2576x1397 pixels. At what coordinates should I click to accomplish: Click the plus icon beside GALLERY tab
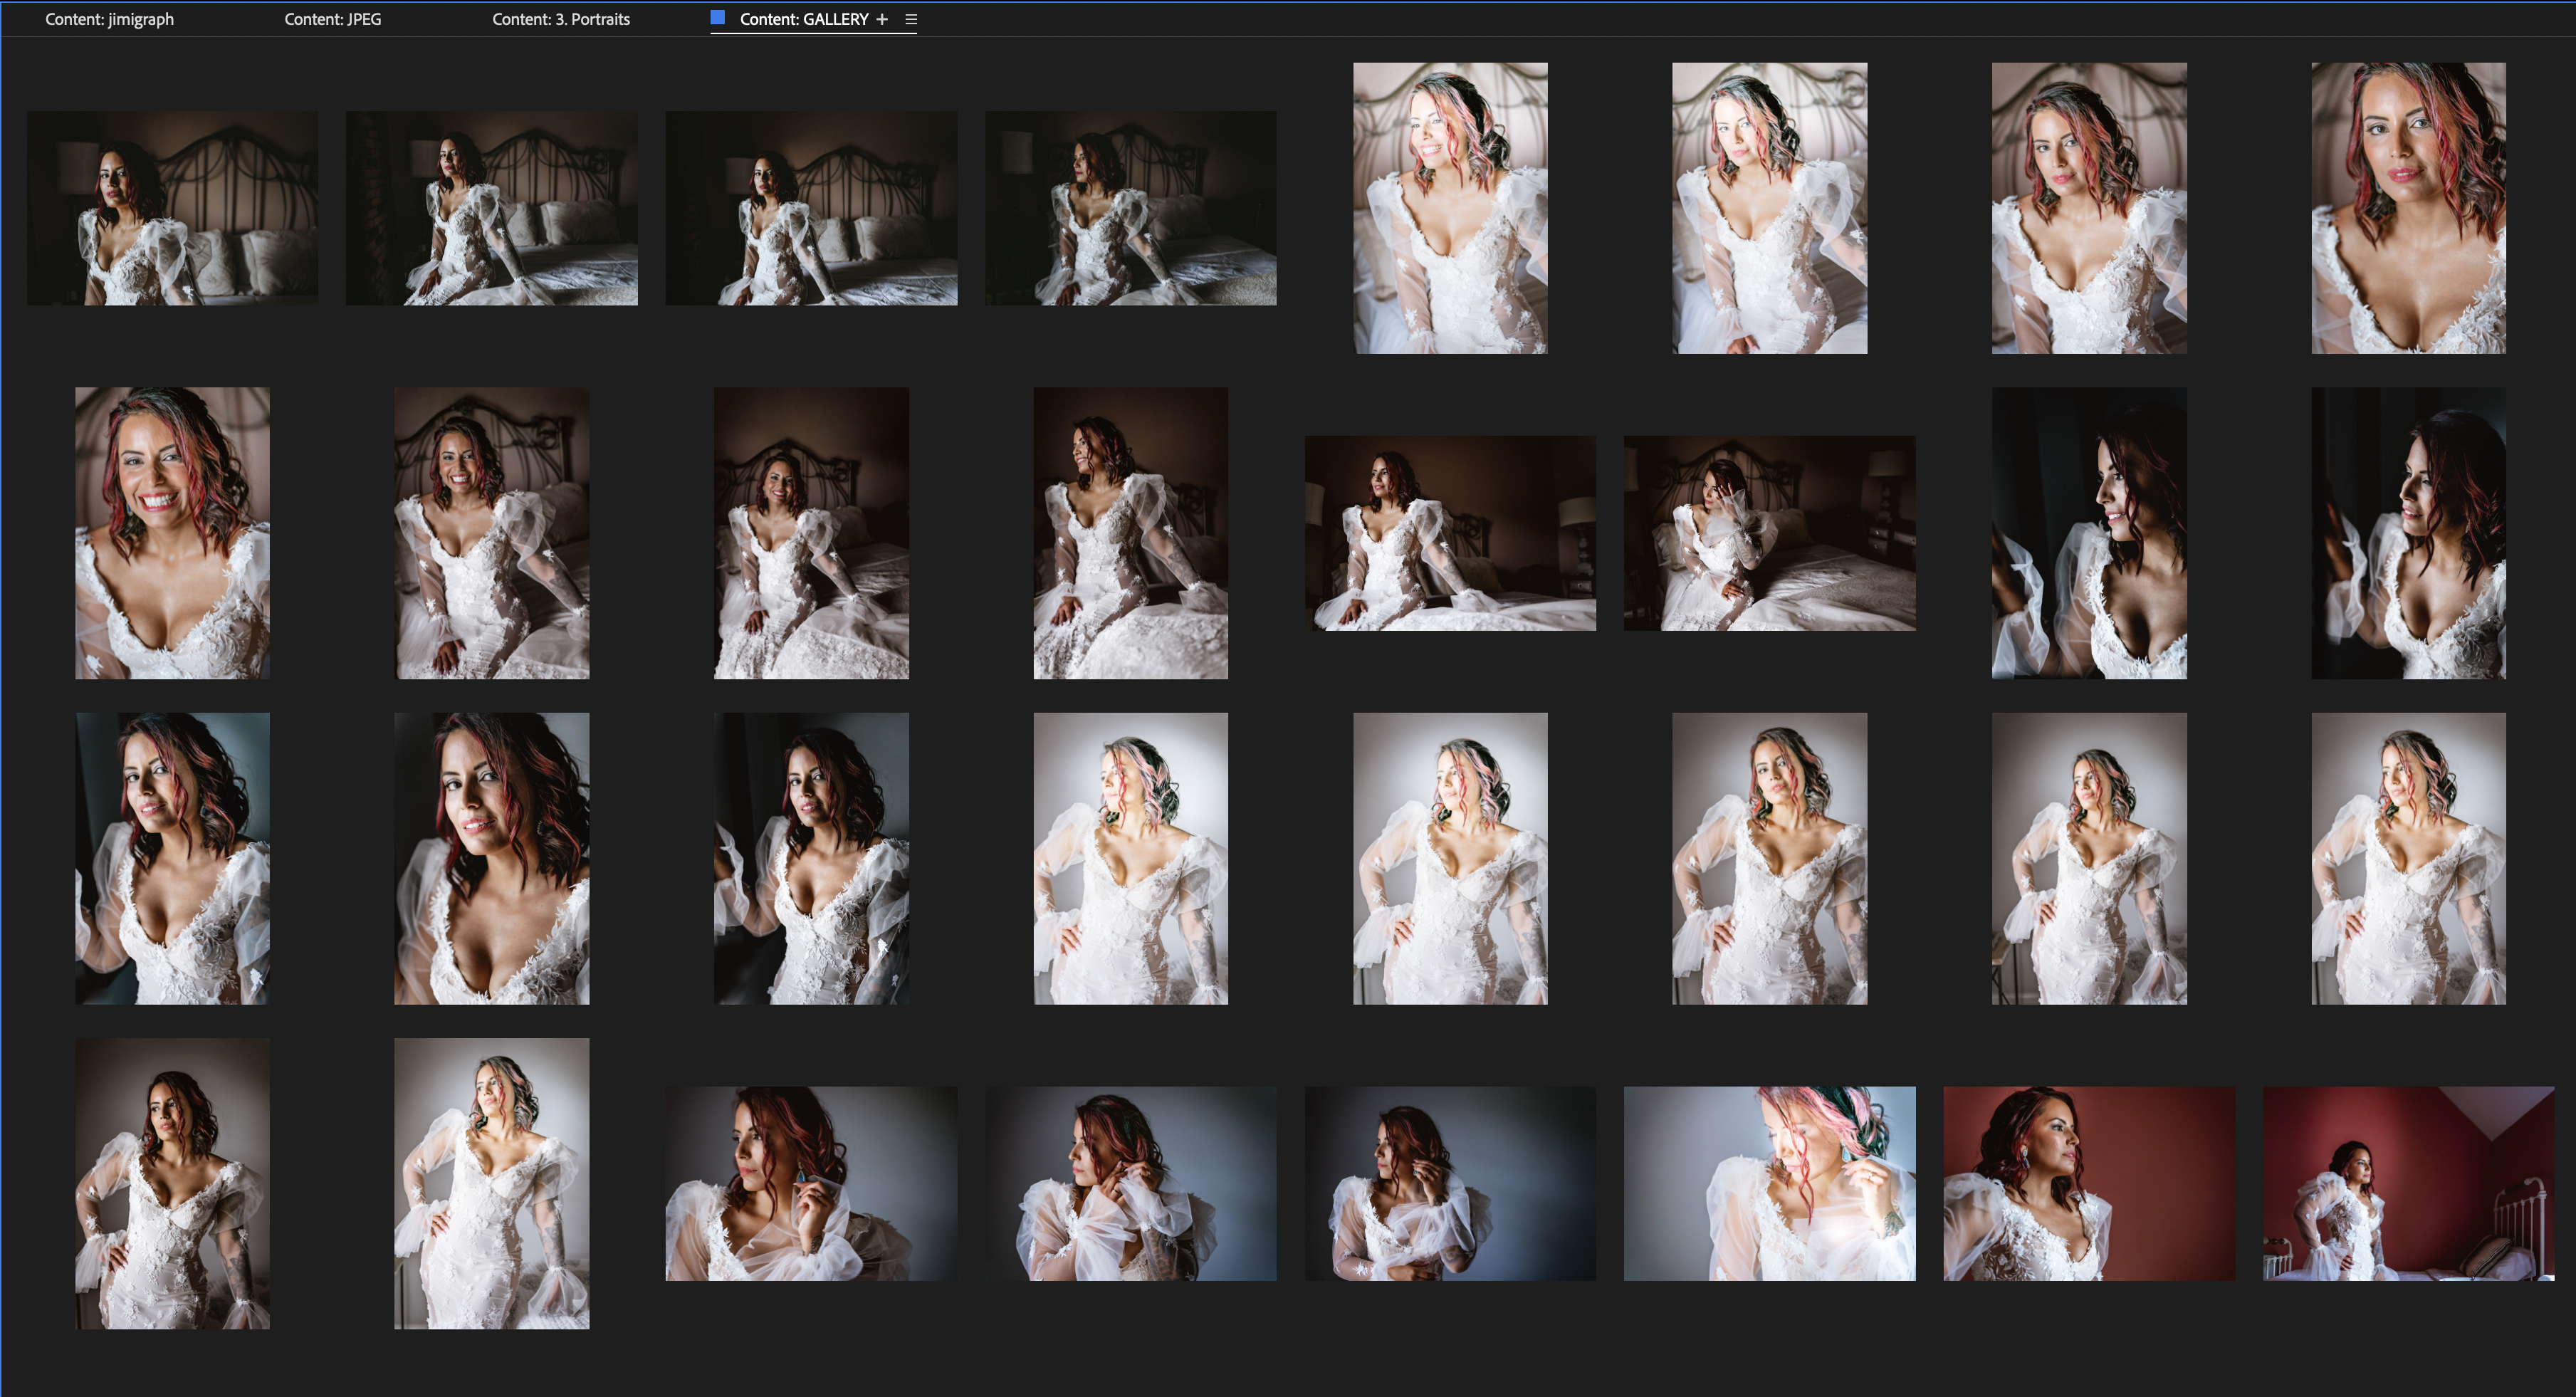tap(882, 19)
